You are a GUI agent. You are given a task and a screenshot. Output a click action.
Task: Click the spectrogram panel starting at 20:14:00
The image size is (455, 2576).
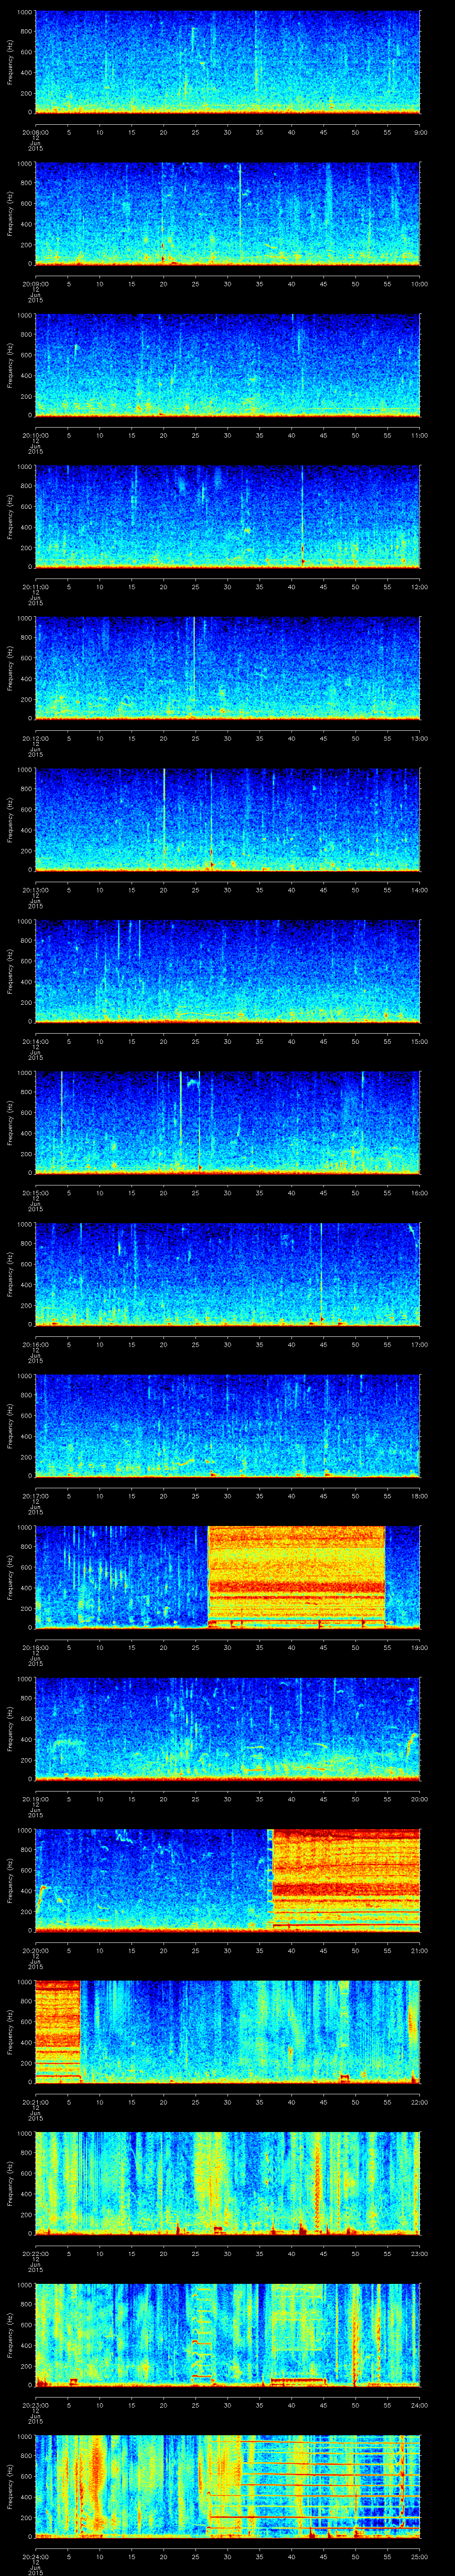pos(228,971)
